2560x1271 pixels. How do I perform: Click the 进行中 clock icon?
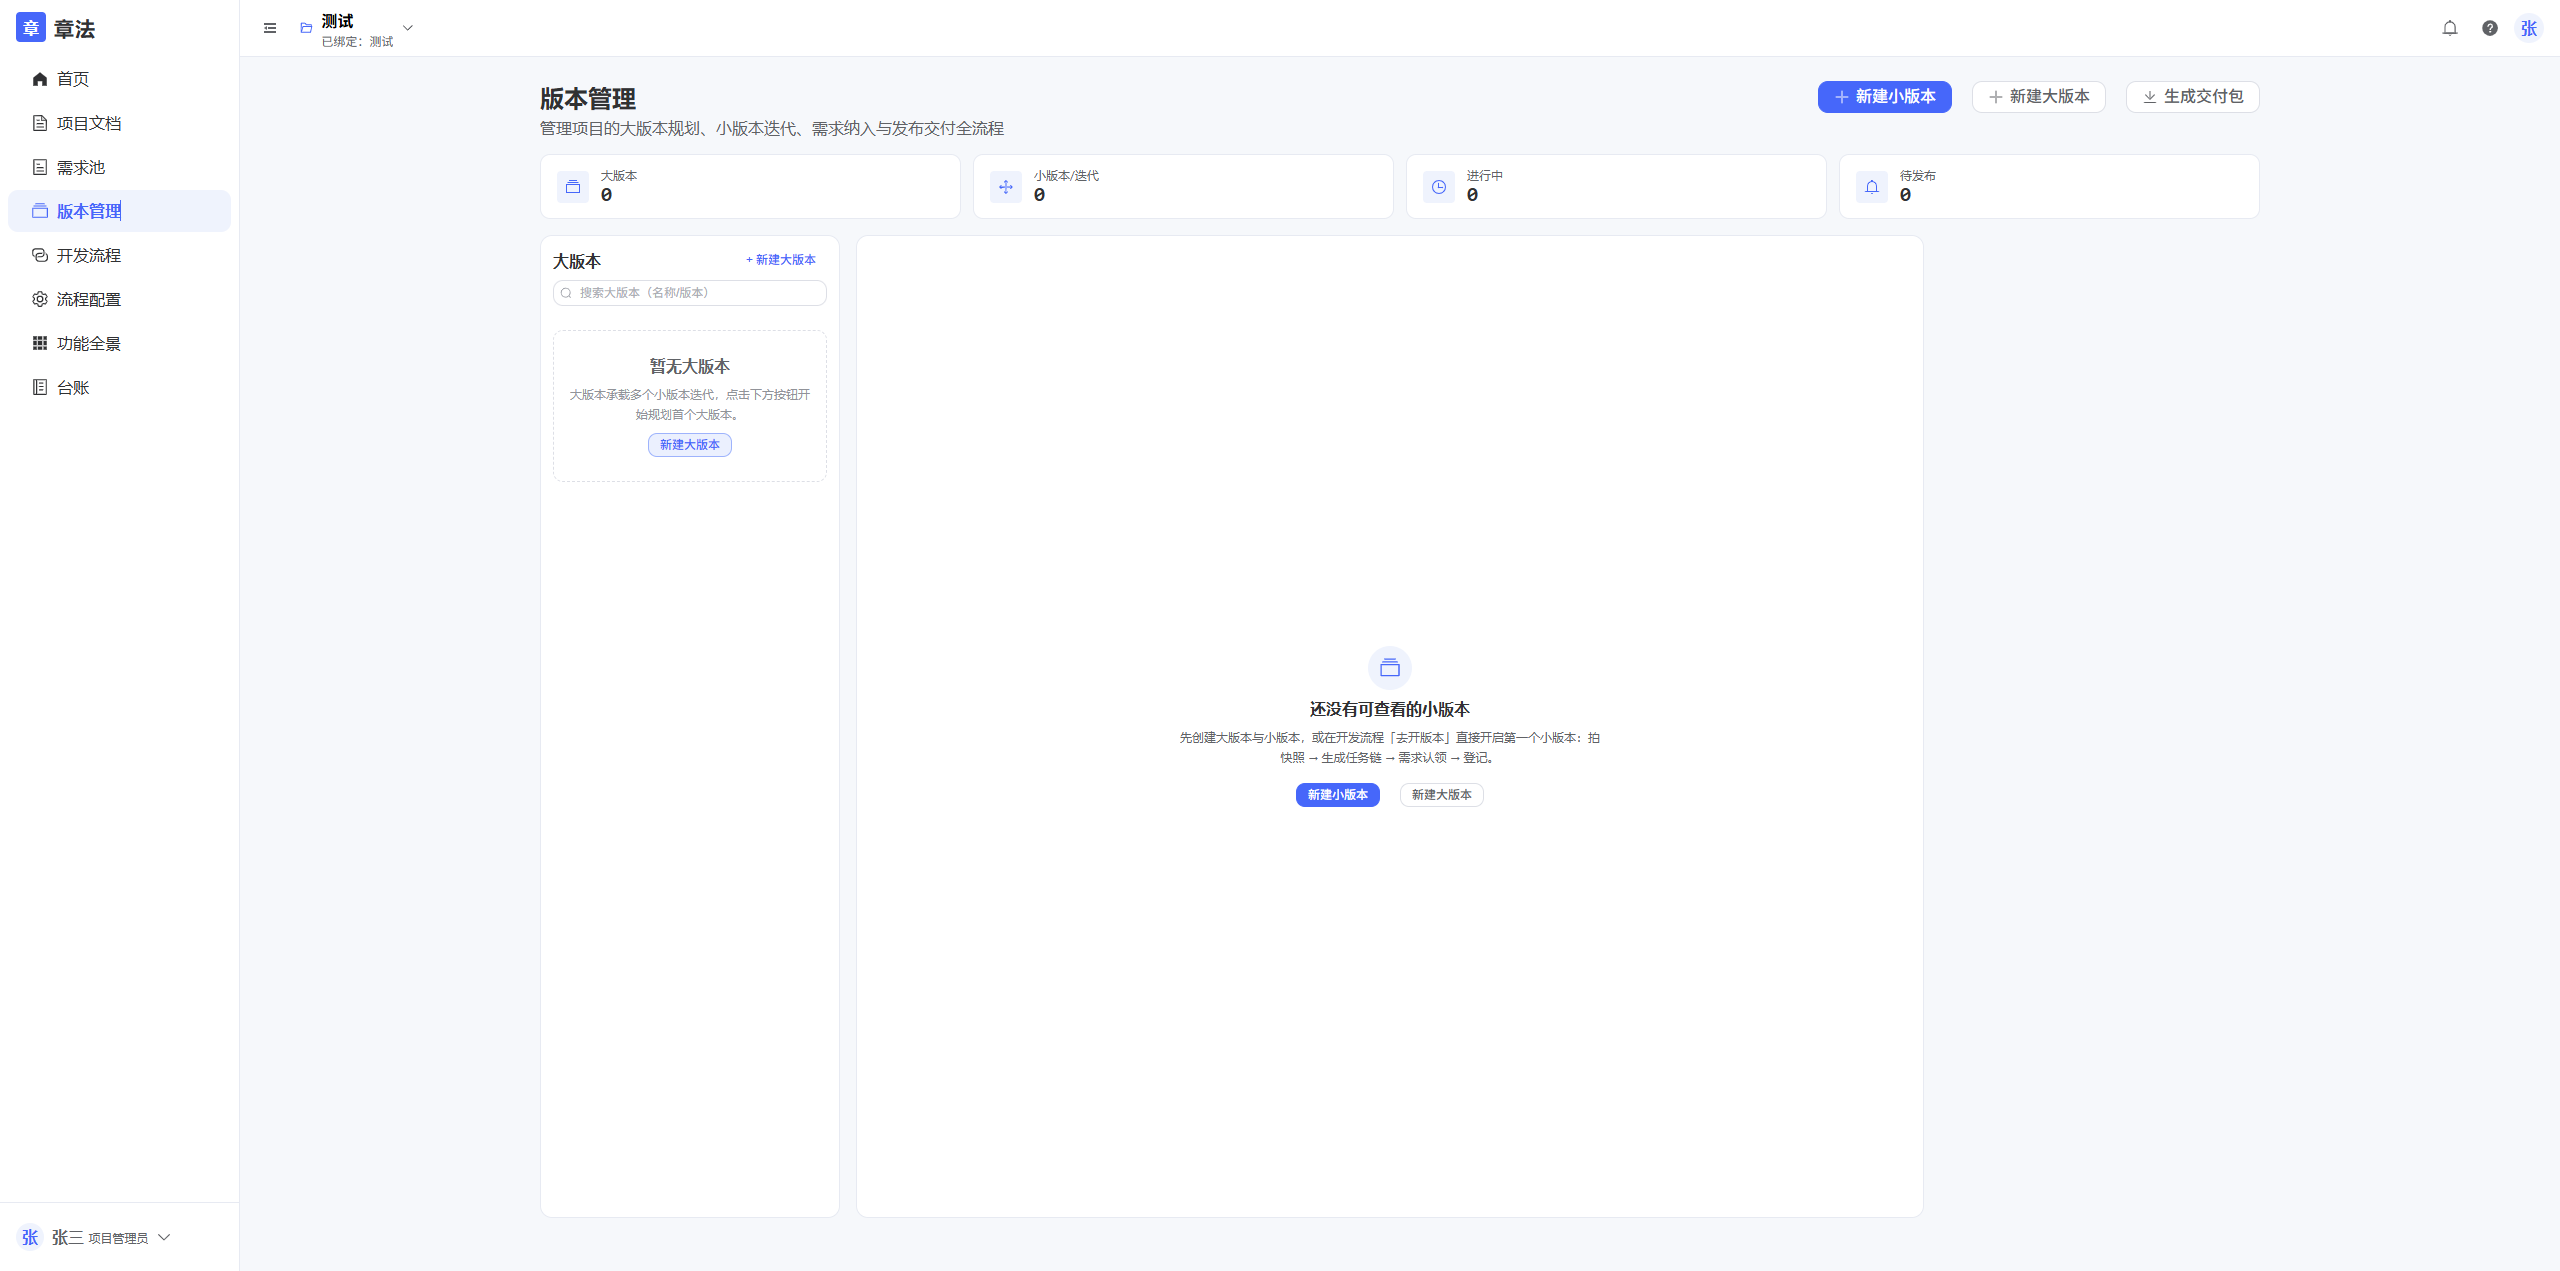[x=1439, y=187]
